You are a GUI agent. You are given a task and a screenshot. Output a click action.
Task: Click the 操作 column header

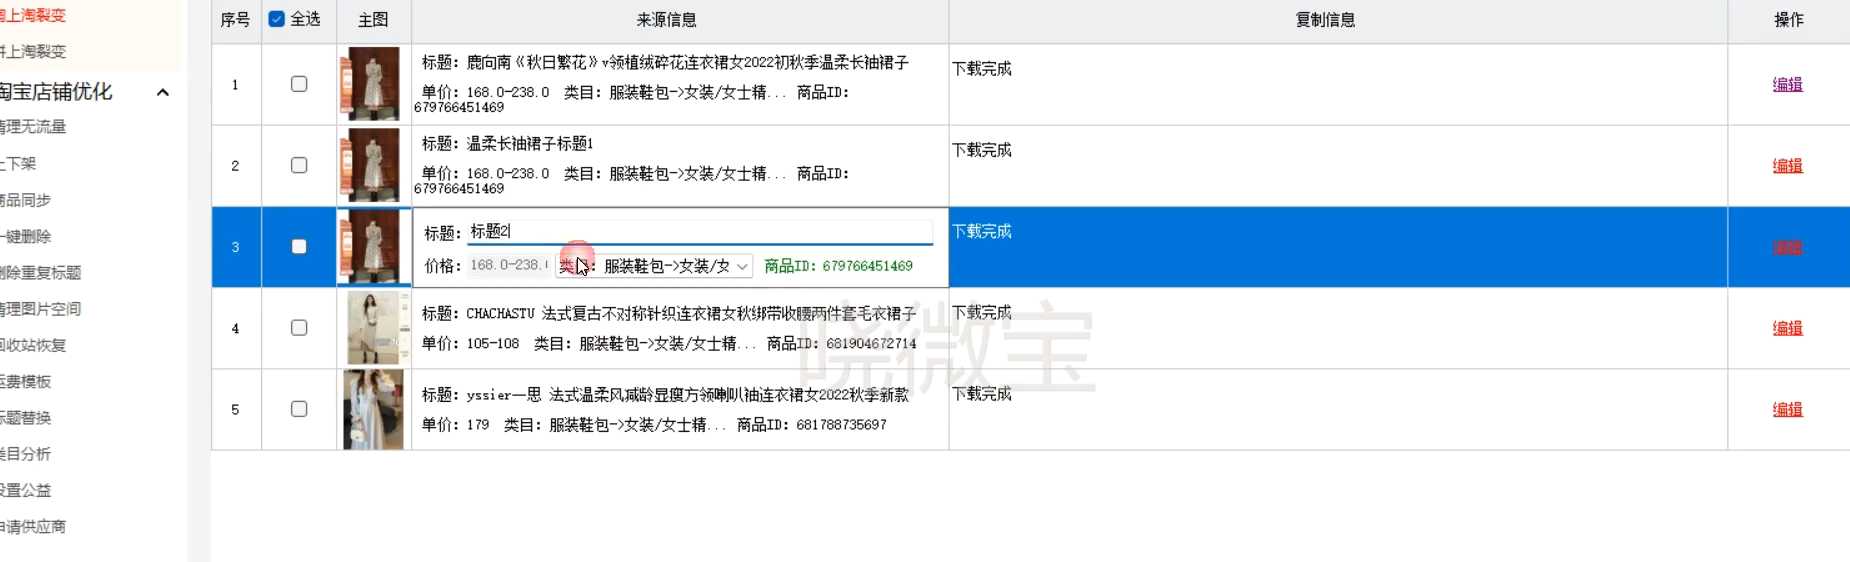(1789, 20)
